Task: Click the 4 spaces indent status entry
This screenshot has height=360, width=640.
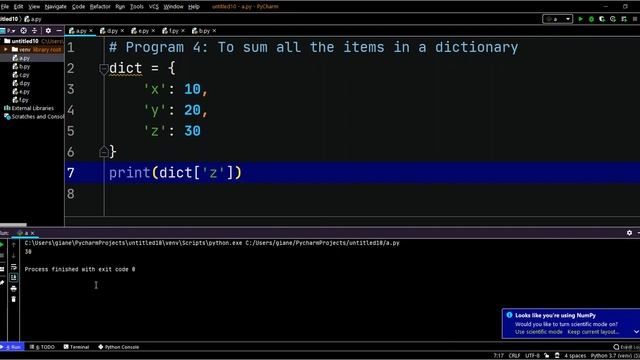Action: [x=575, y=356]
